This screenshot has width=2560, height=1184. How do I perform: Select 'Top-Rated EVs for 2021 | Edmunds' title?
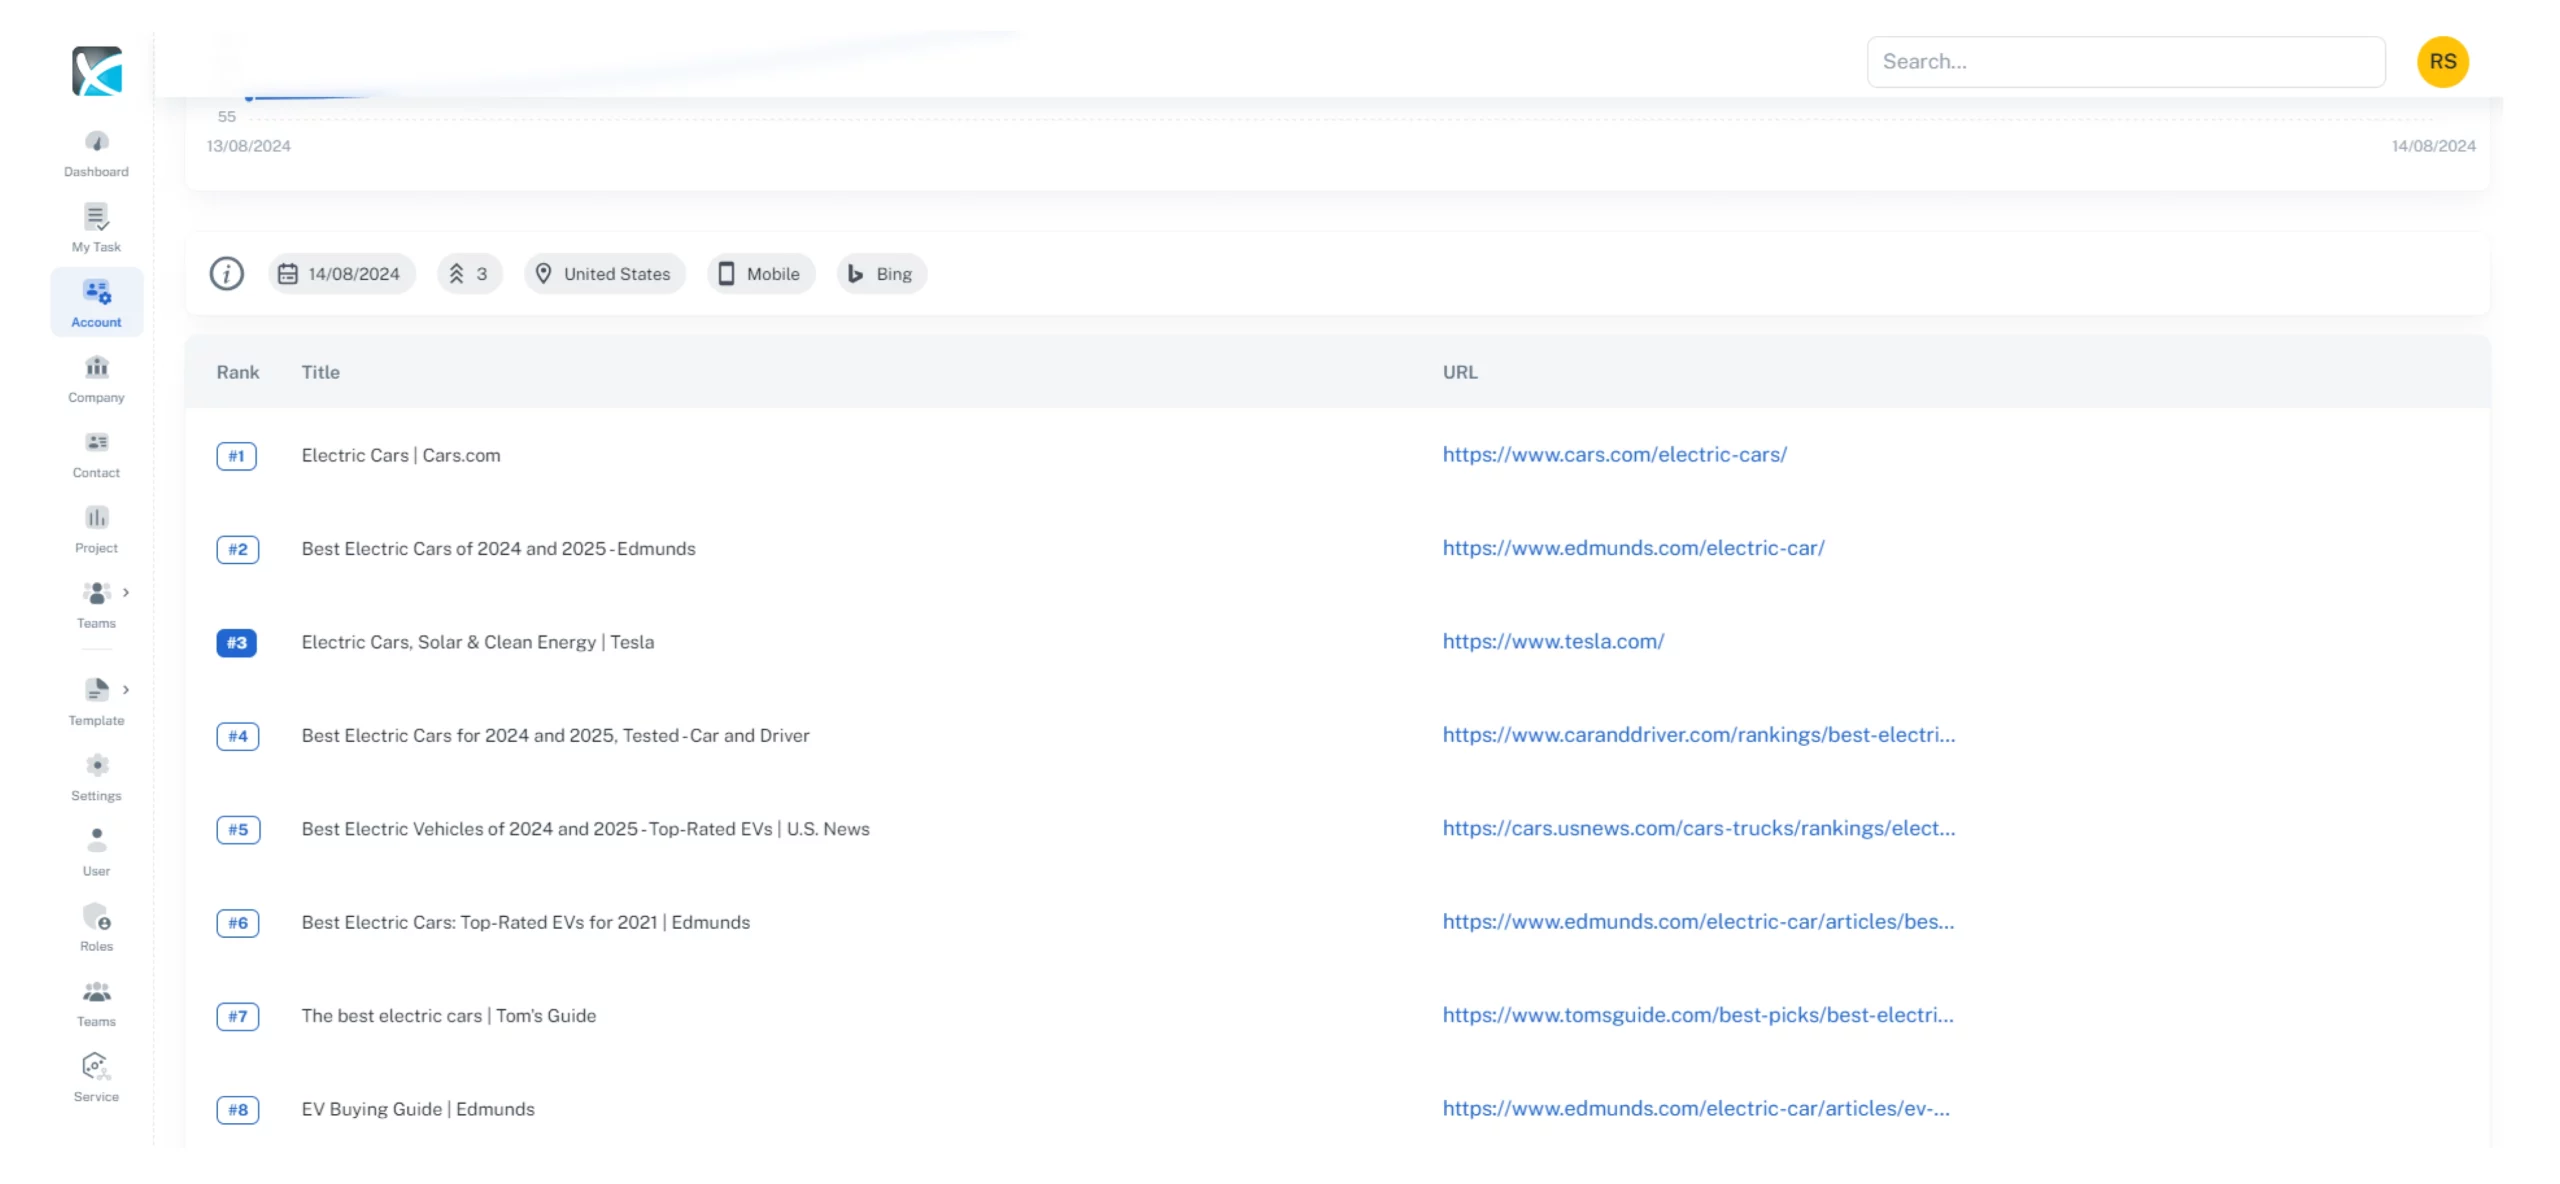[x=525, y=922]
